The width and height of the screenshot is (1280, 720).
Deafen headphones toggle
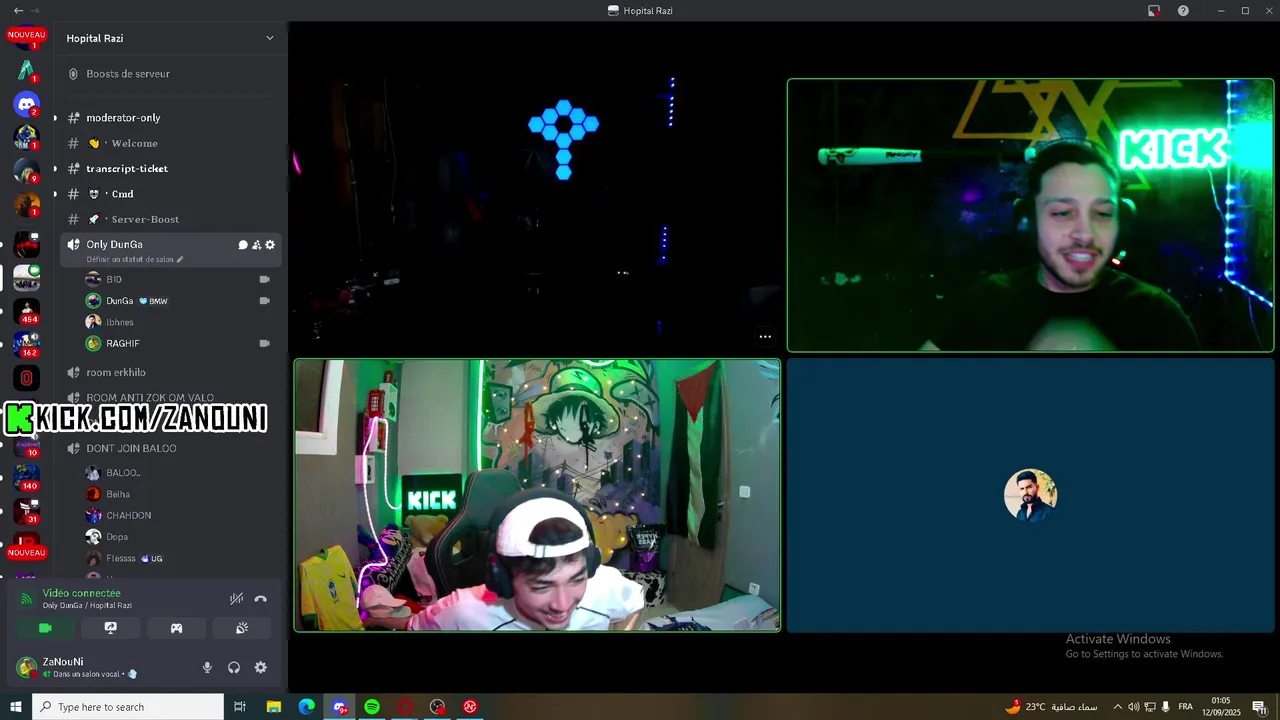[234, 668]
